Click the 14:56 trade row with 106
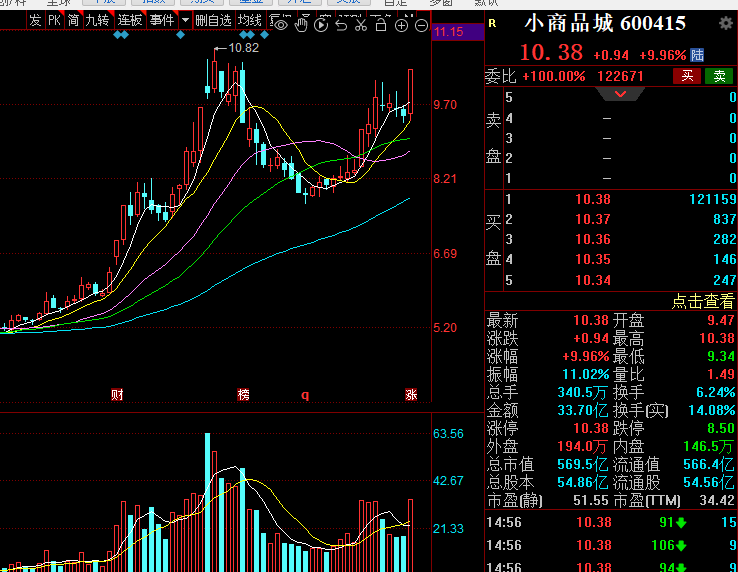The height and width of the screenshot is (572, 738). coord(611,545)
